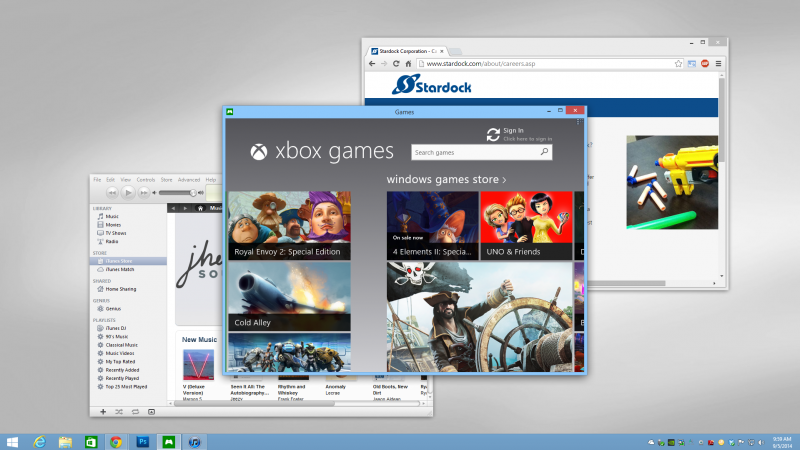Viewport: 800px width, 450px height.
Task: Click the add playlist plus icon in iTunes
Action: (103, 412)
